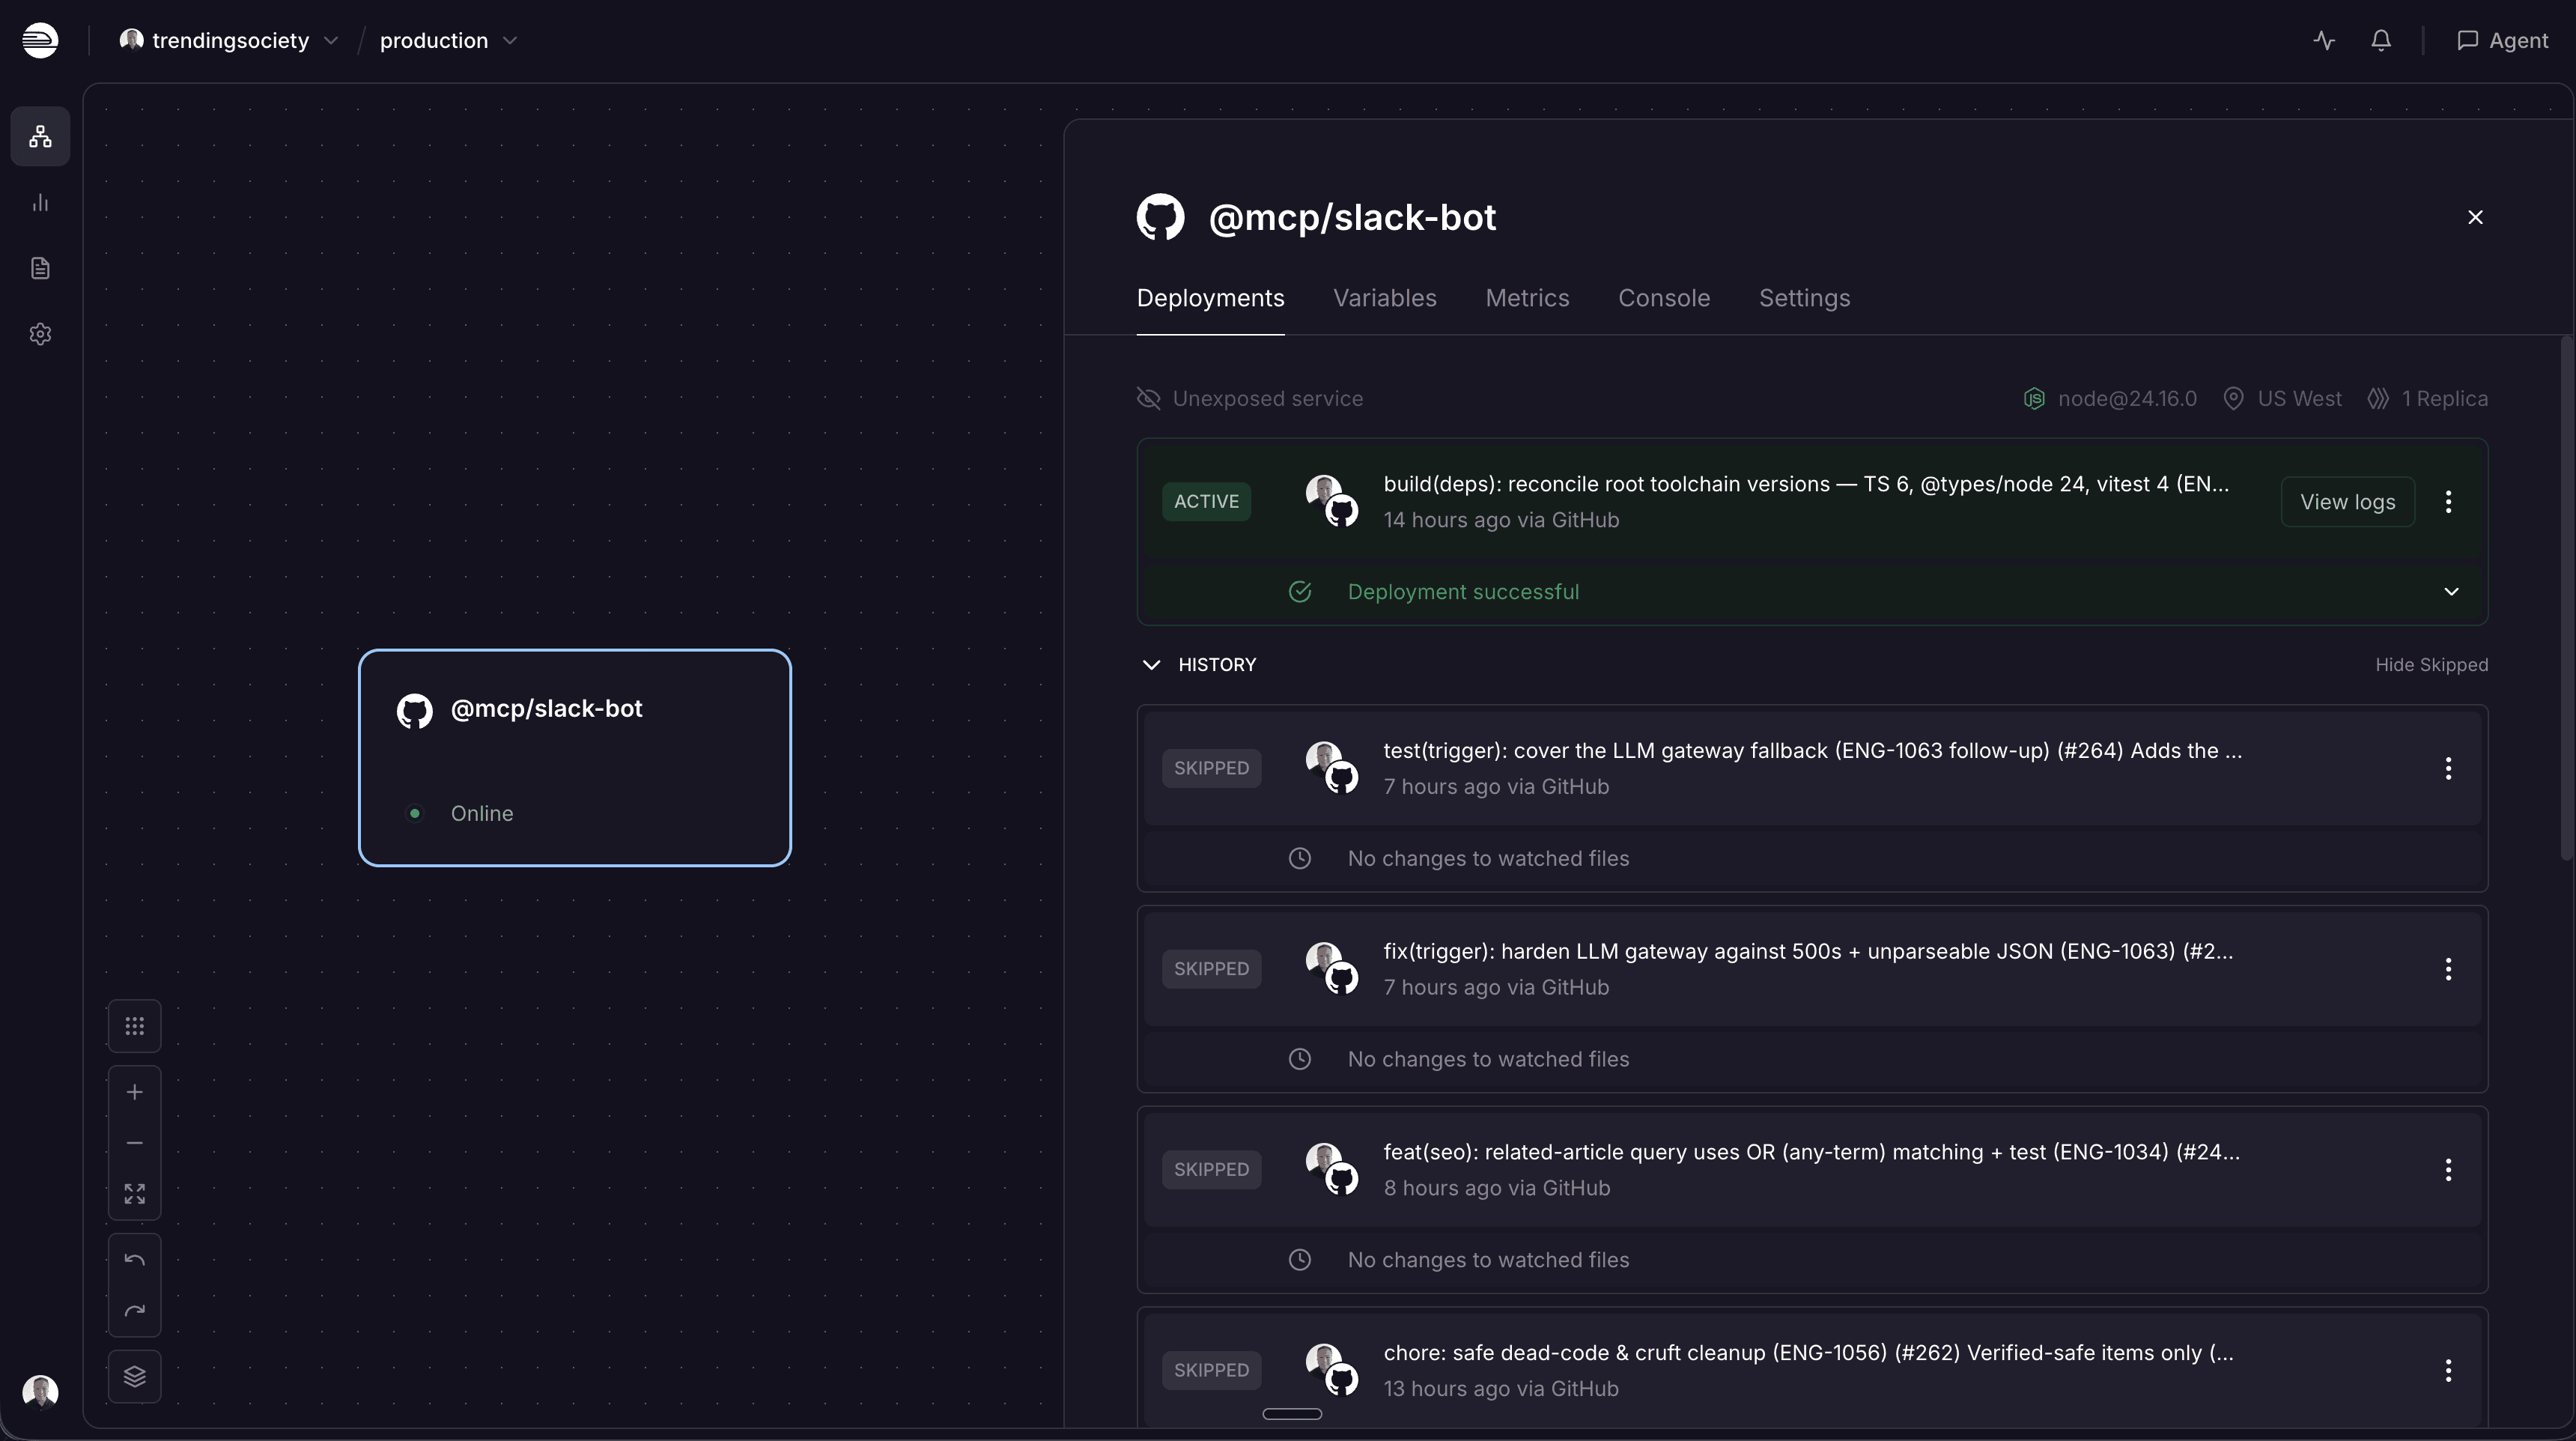Click the Railway logo in the top bar
The height and width of the screenshot is (1441, 2576).
click(40, 40)
